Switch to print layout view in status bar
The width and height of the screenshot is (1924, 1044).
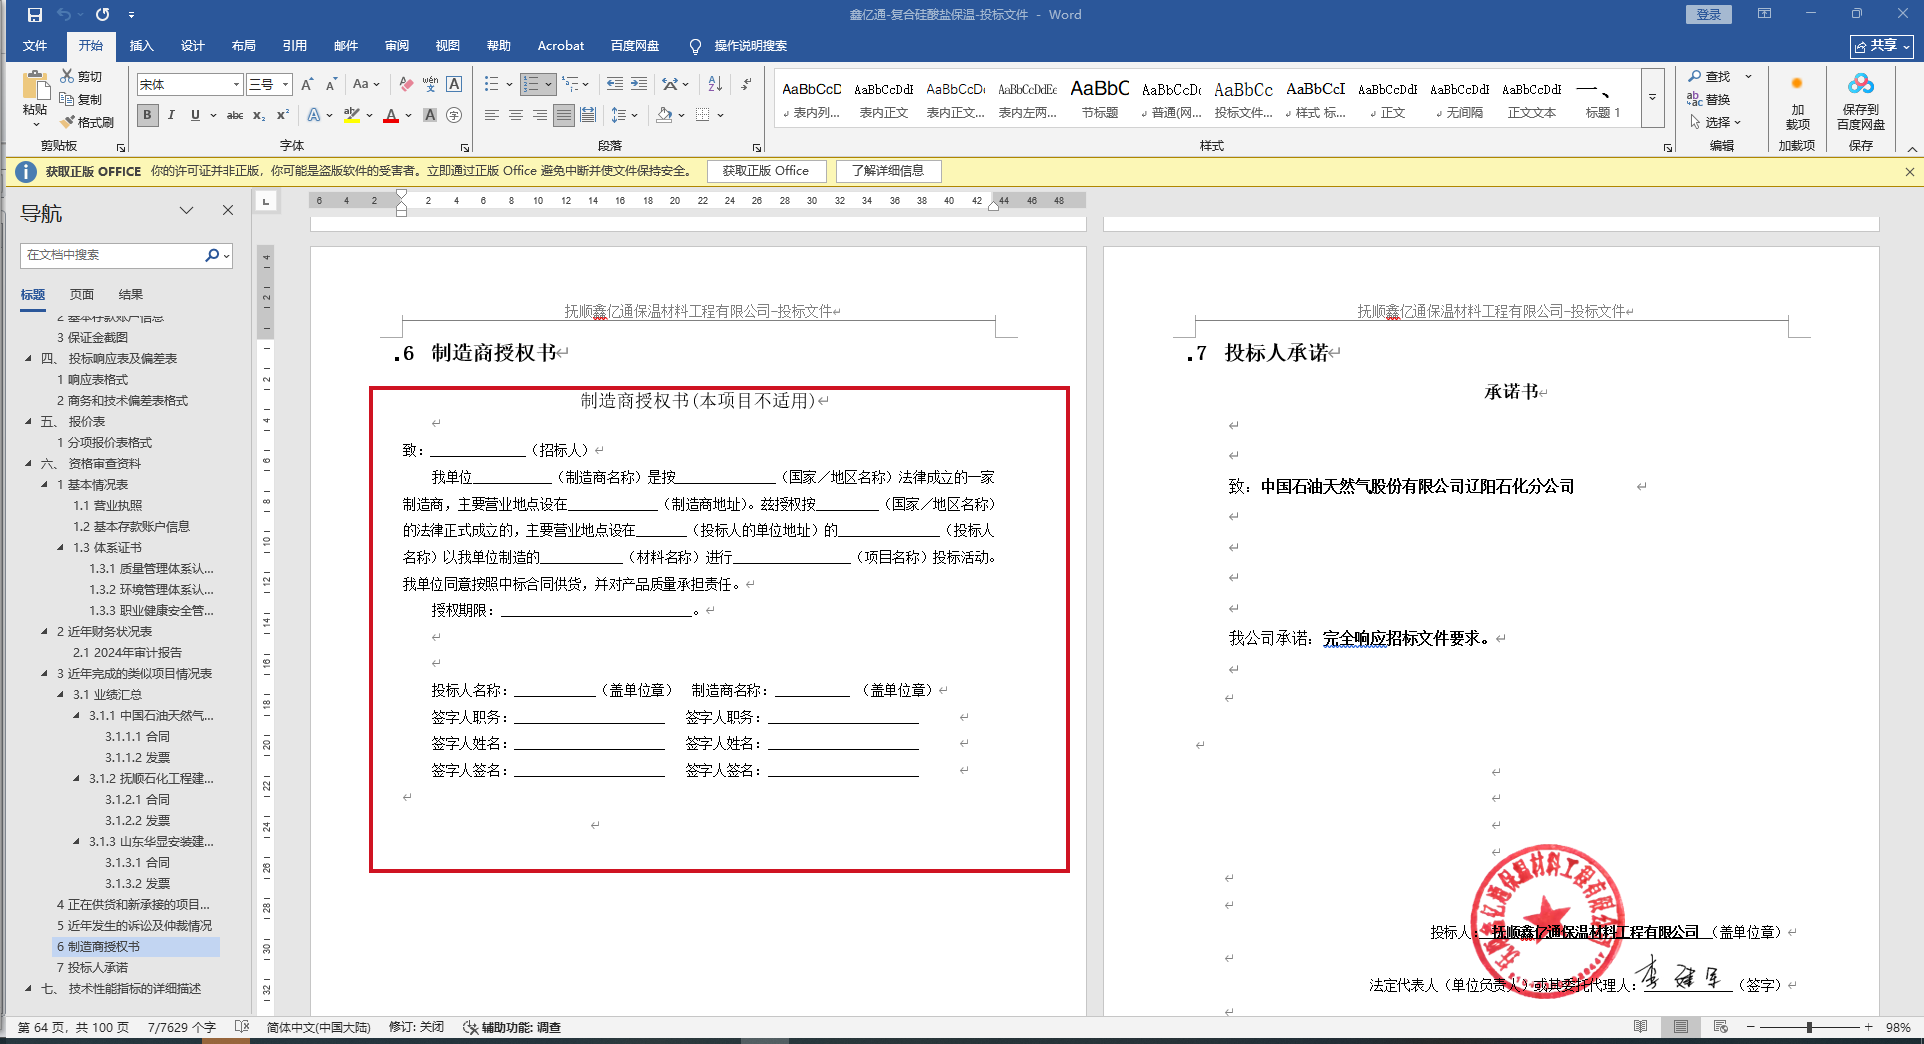[1681, 1027]
